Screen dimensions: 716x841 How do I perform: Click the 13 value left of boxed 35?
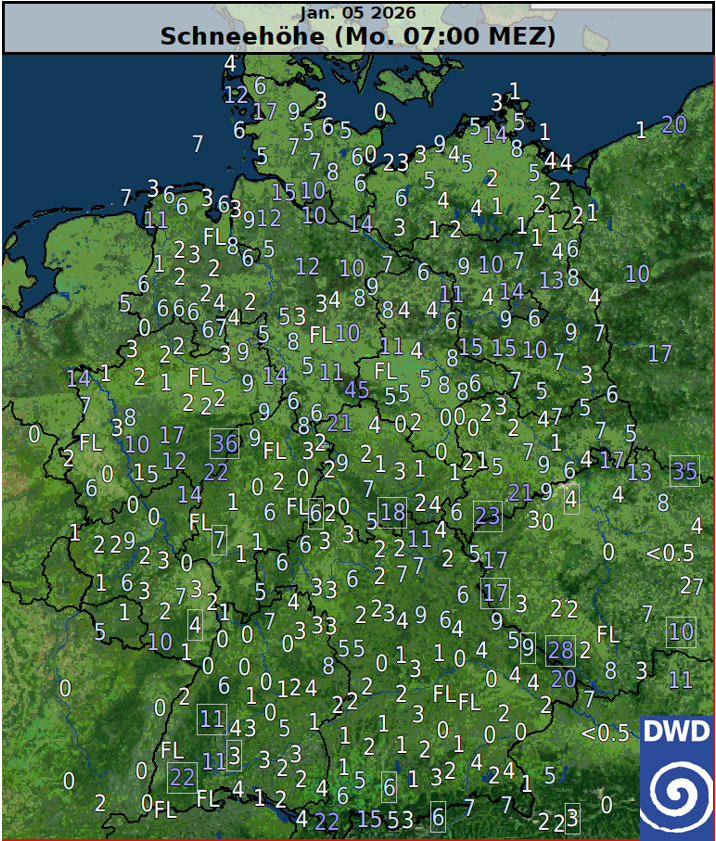[639, 472]
